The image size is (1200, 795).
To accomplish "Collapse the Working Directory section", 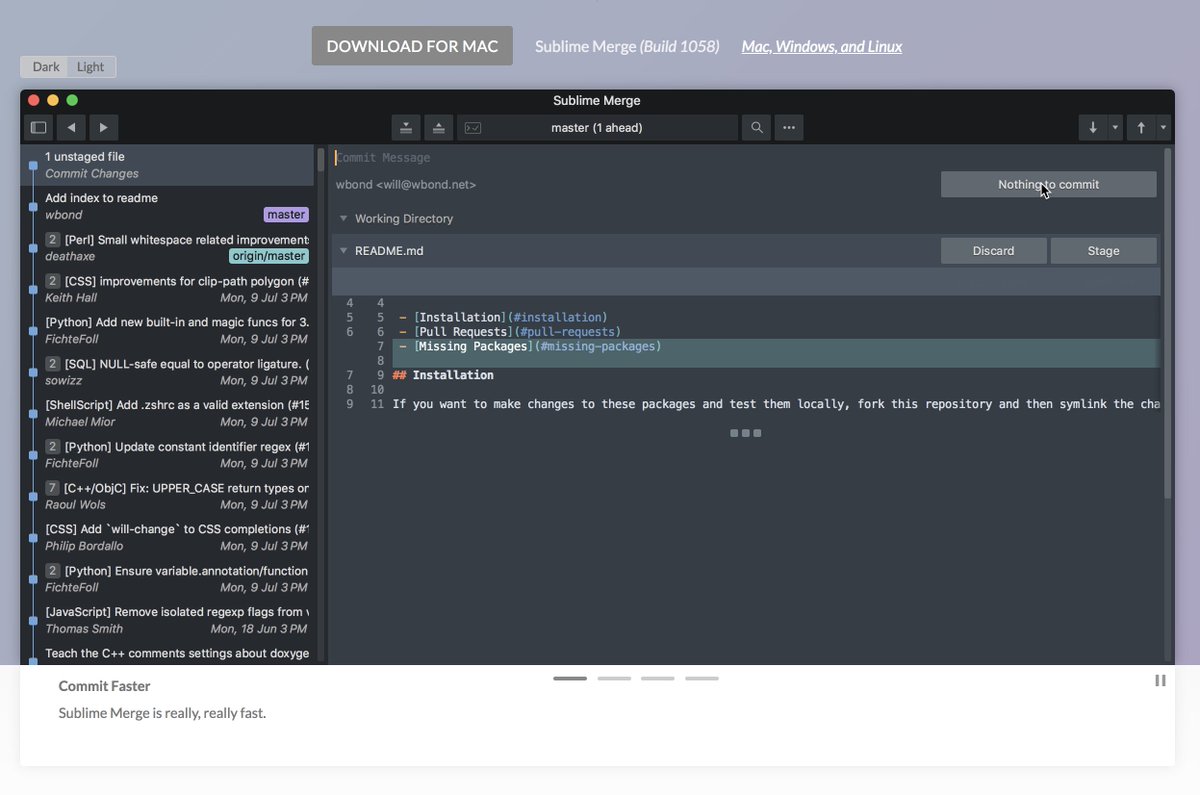I will click(343, 218).
